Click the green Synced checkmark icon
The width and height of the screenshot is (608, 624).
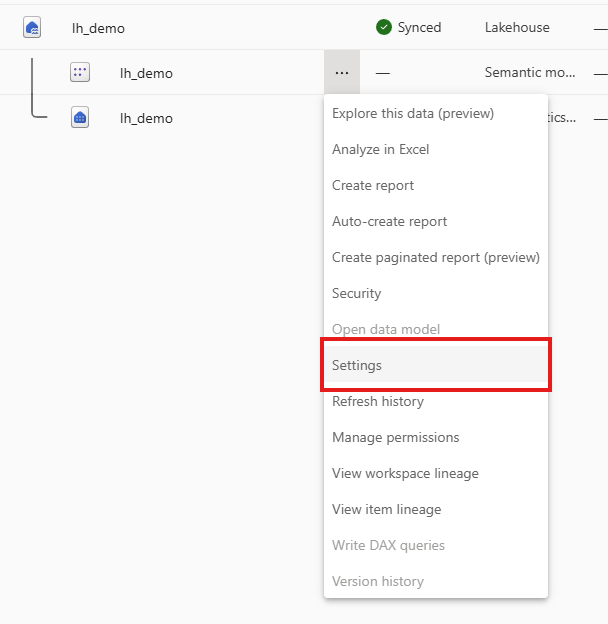click(384, 28)
